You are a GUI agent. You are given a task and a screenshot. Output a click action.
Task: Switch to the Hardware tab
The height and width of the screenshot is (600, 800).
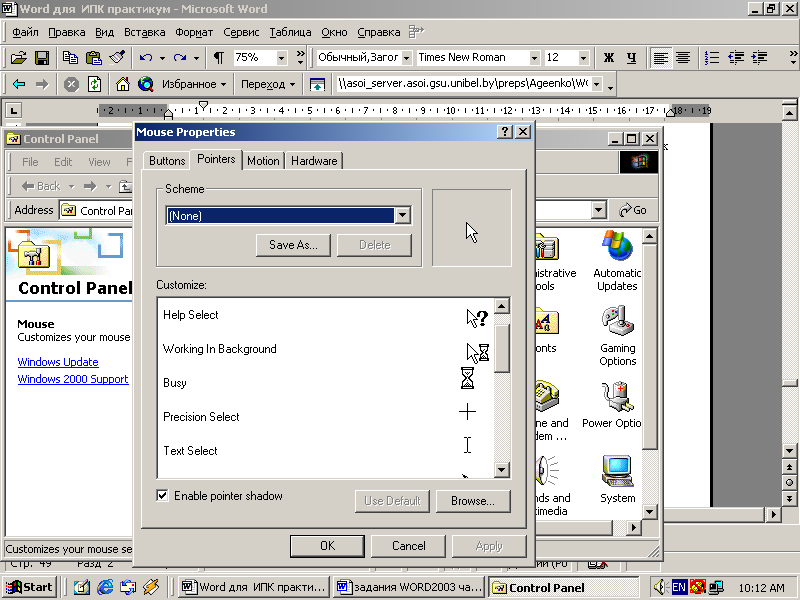coord(314,161)
